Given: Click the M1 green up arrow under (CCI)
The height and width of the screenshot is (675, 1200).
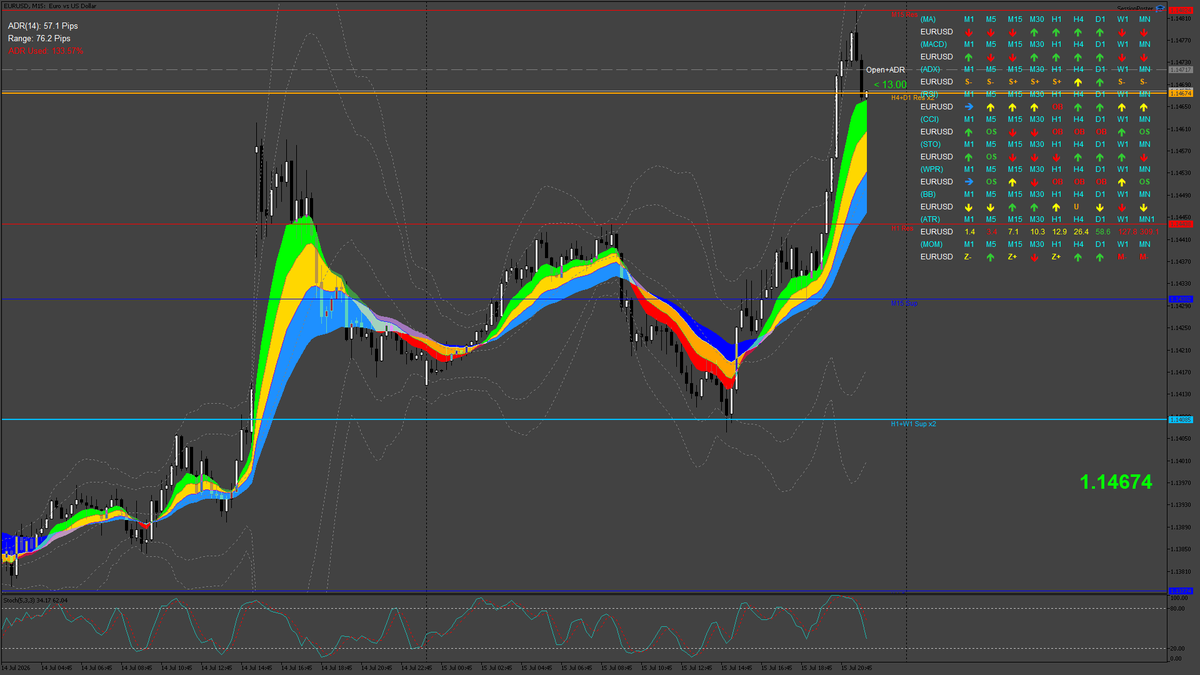Looking at the screenshot, I should point(969,132).
